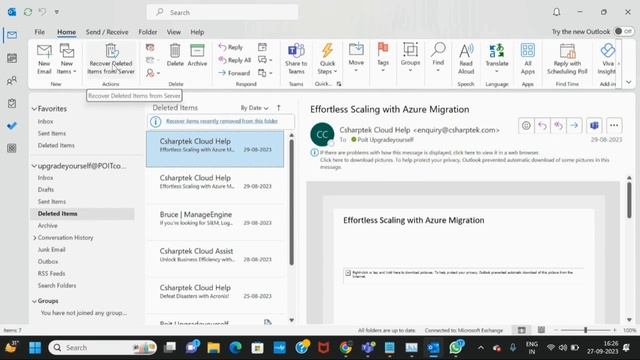Click Reply with Scheduling Poll
This screenshot has width=640, height=360.
(x=567, y=59)
